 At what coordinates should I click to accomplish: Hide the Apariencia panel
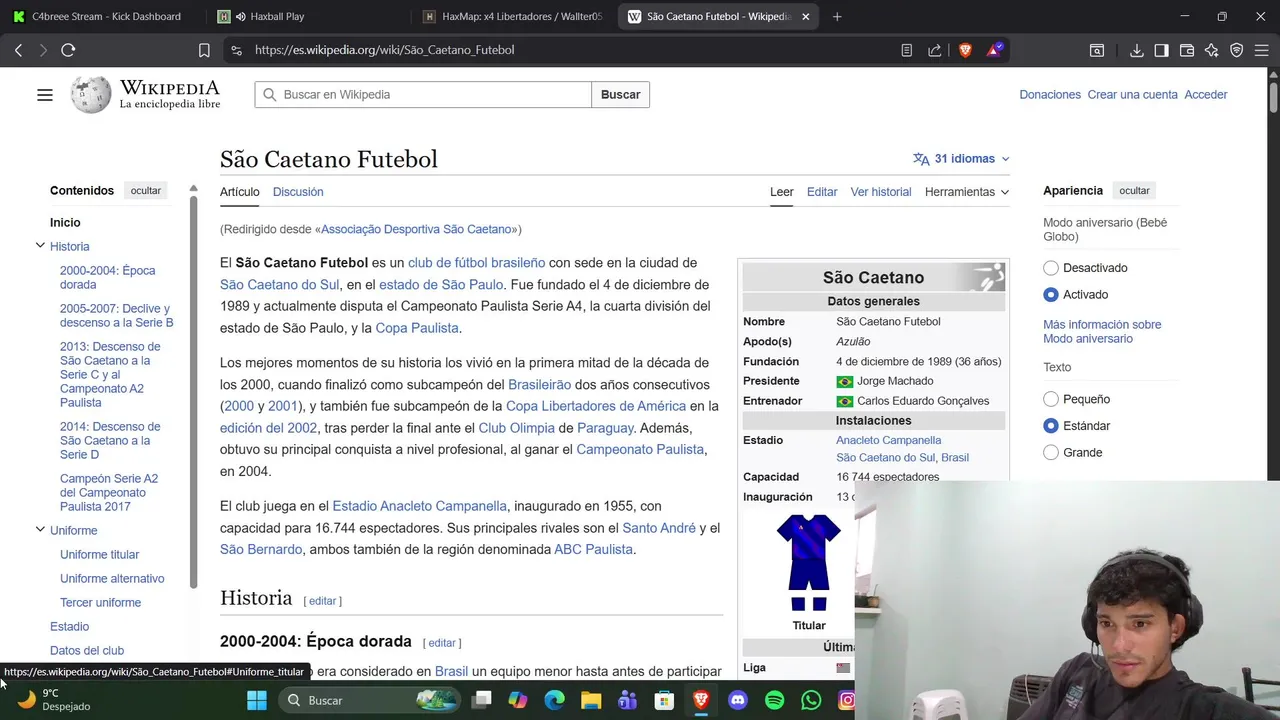click(1134, 191)
